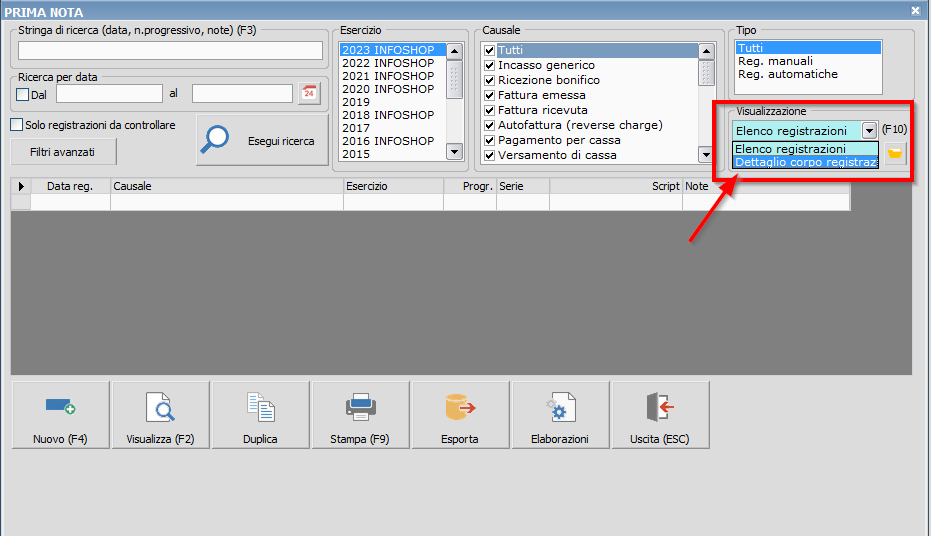Click Causale list scroll up arrow
The height and width of the screenshot is (536, 931).
(x=706, y=51)
